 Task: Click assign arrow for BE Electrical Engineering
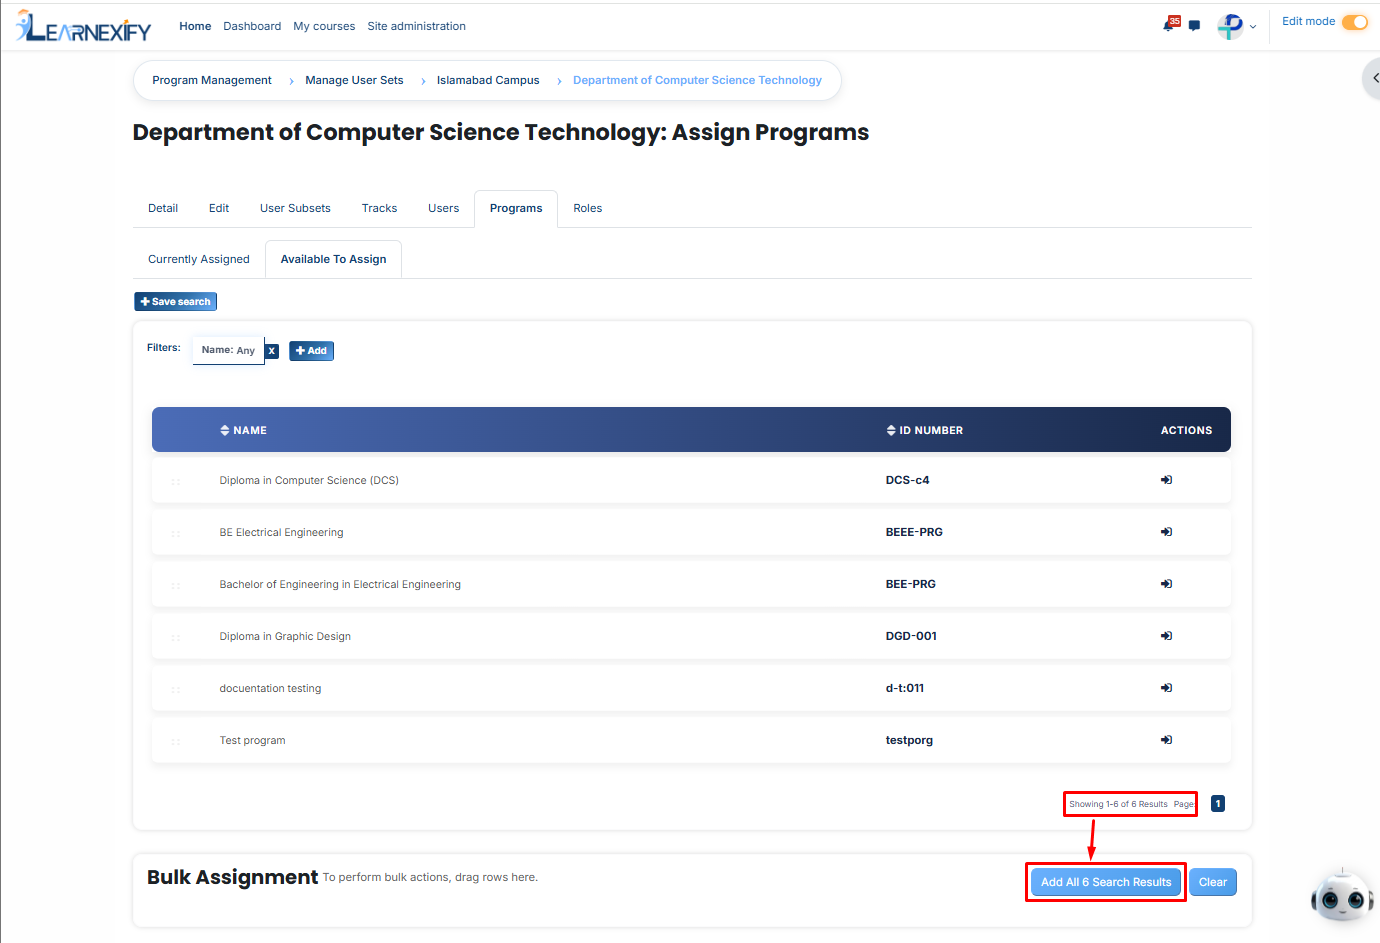coord(1166,532)
